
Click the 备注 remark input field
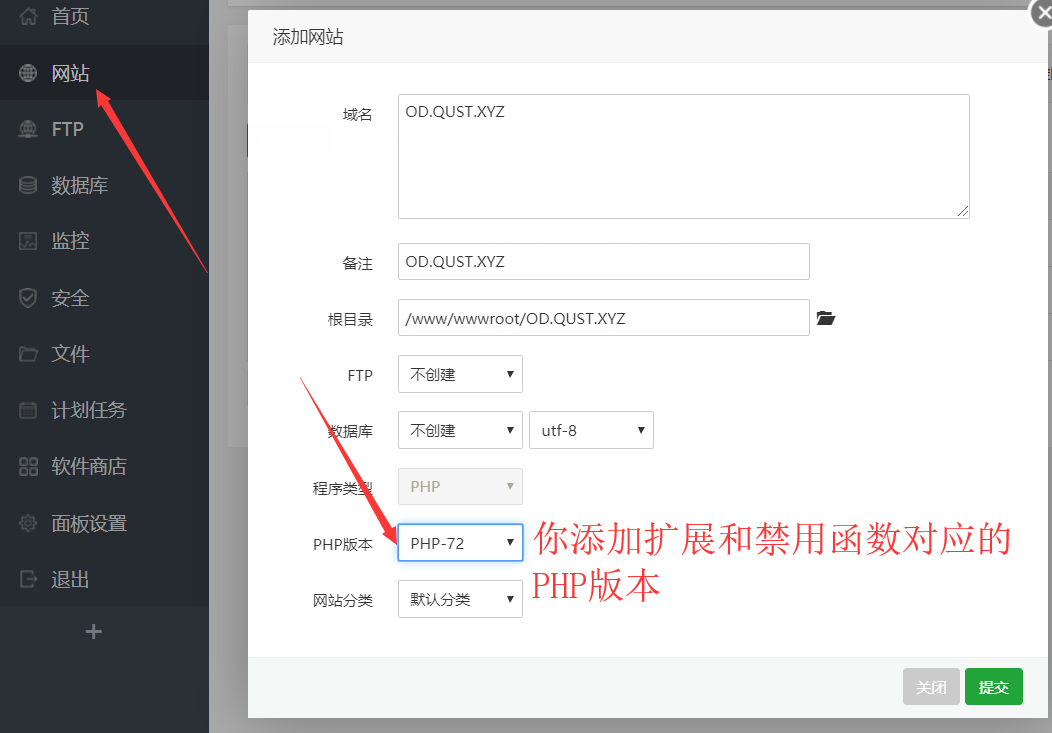(x=603, y=262)
